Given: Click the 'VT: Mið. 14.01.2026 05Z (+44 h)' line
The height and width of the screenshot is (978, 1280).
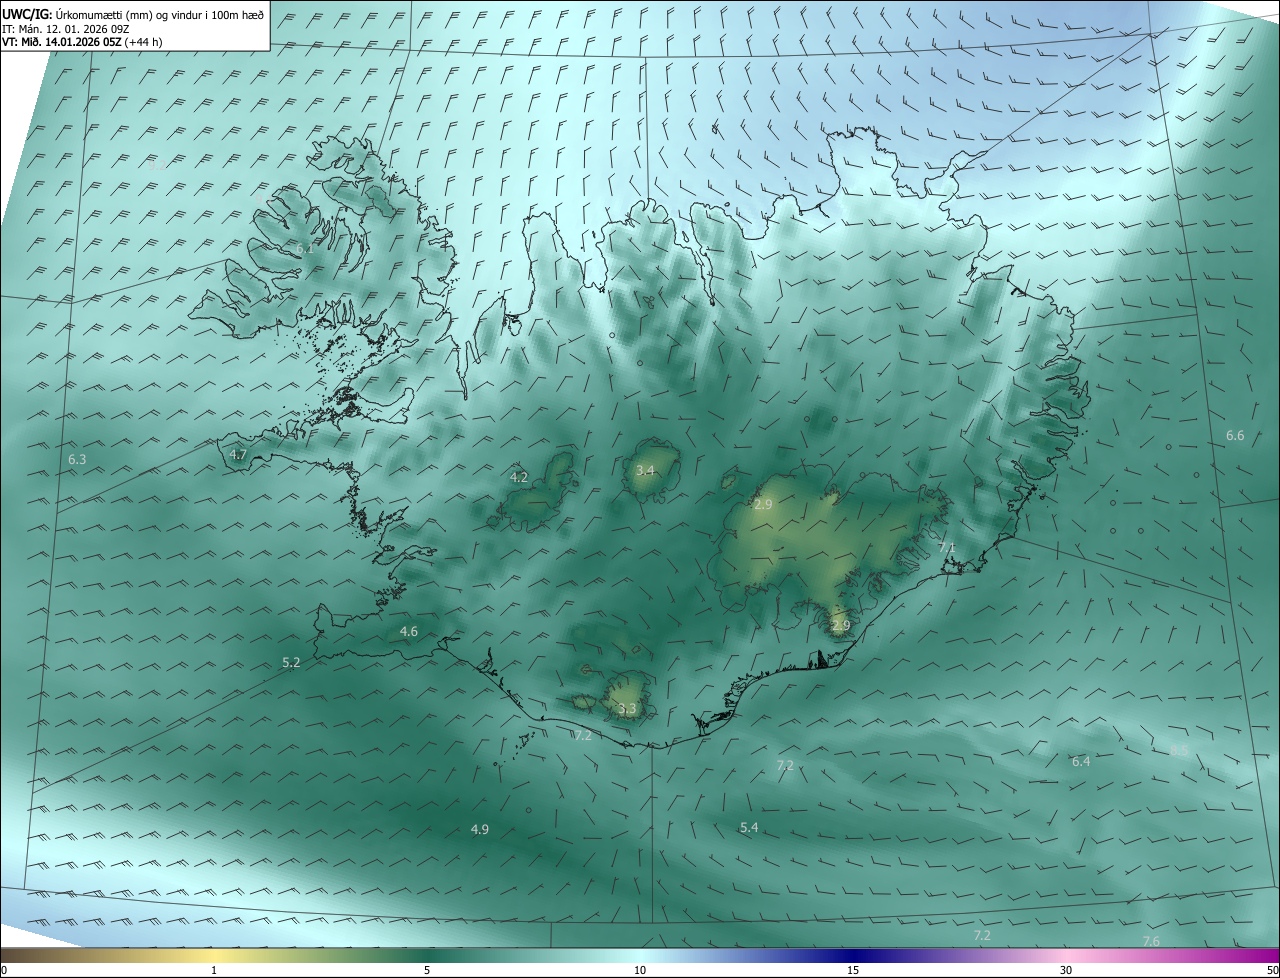Looking at the screenshot, I should tap(82, 41).
